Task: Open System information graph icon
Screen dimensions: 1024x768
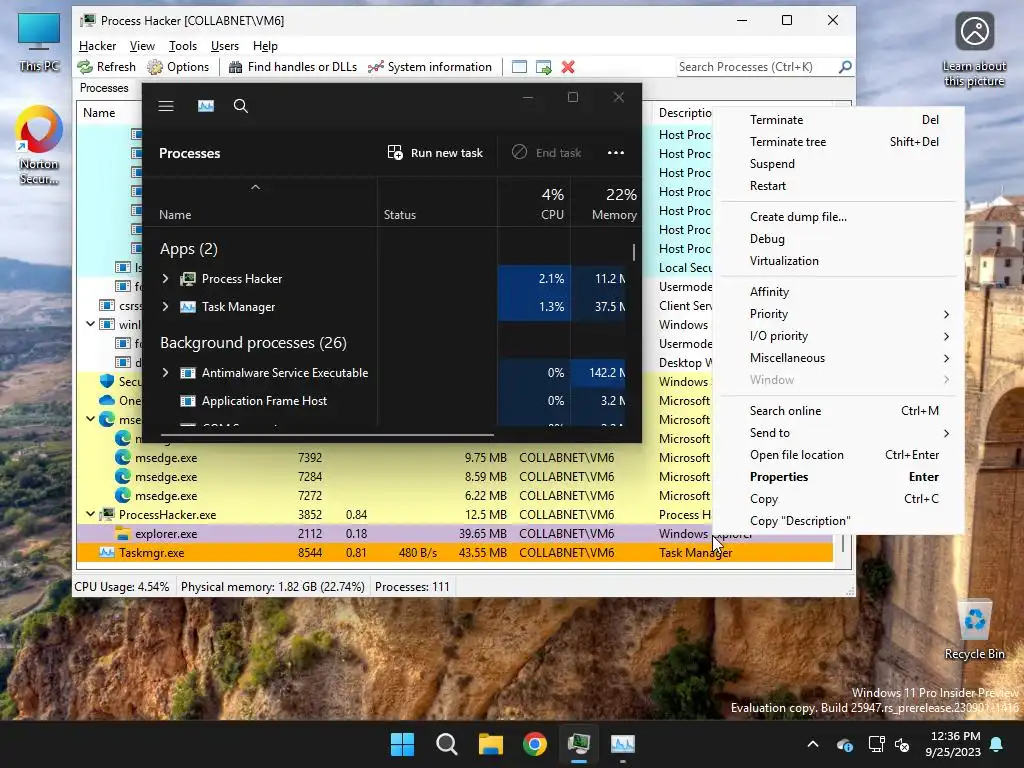Action: [x=376, y=67]
